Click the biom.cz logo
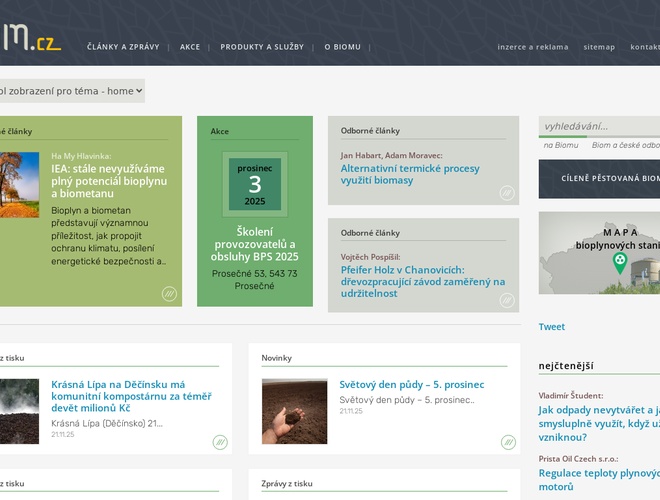660x500 pixels. (28, 40)
